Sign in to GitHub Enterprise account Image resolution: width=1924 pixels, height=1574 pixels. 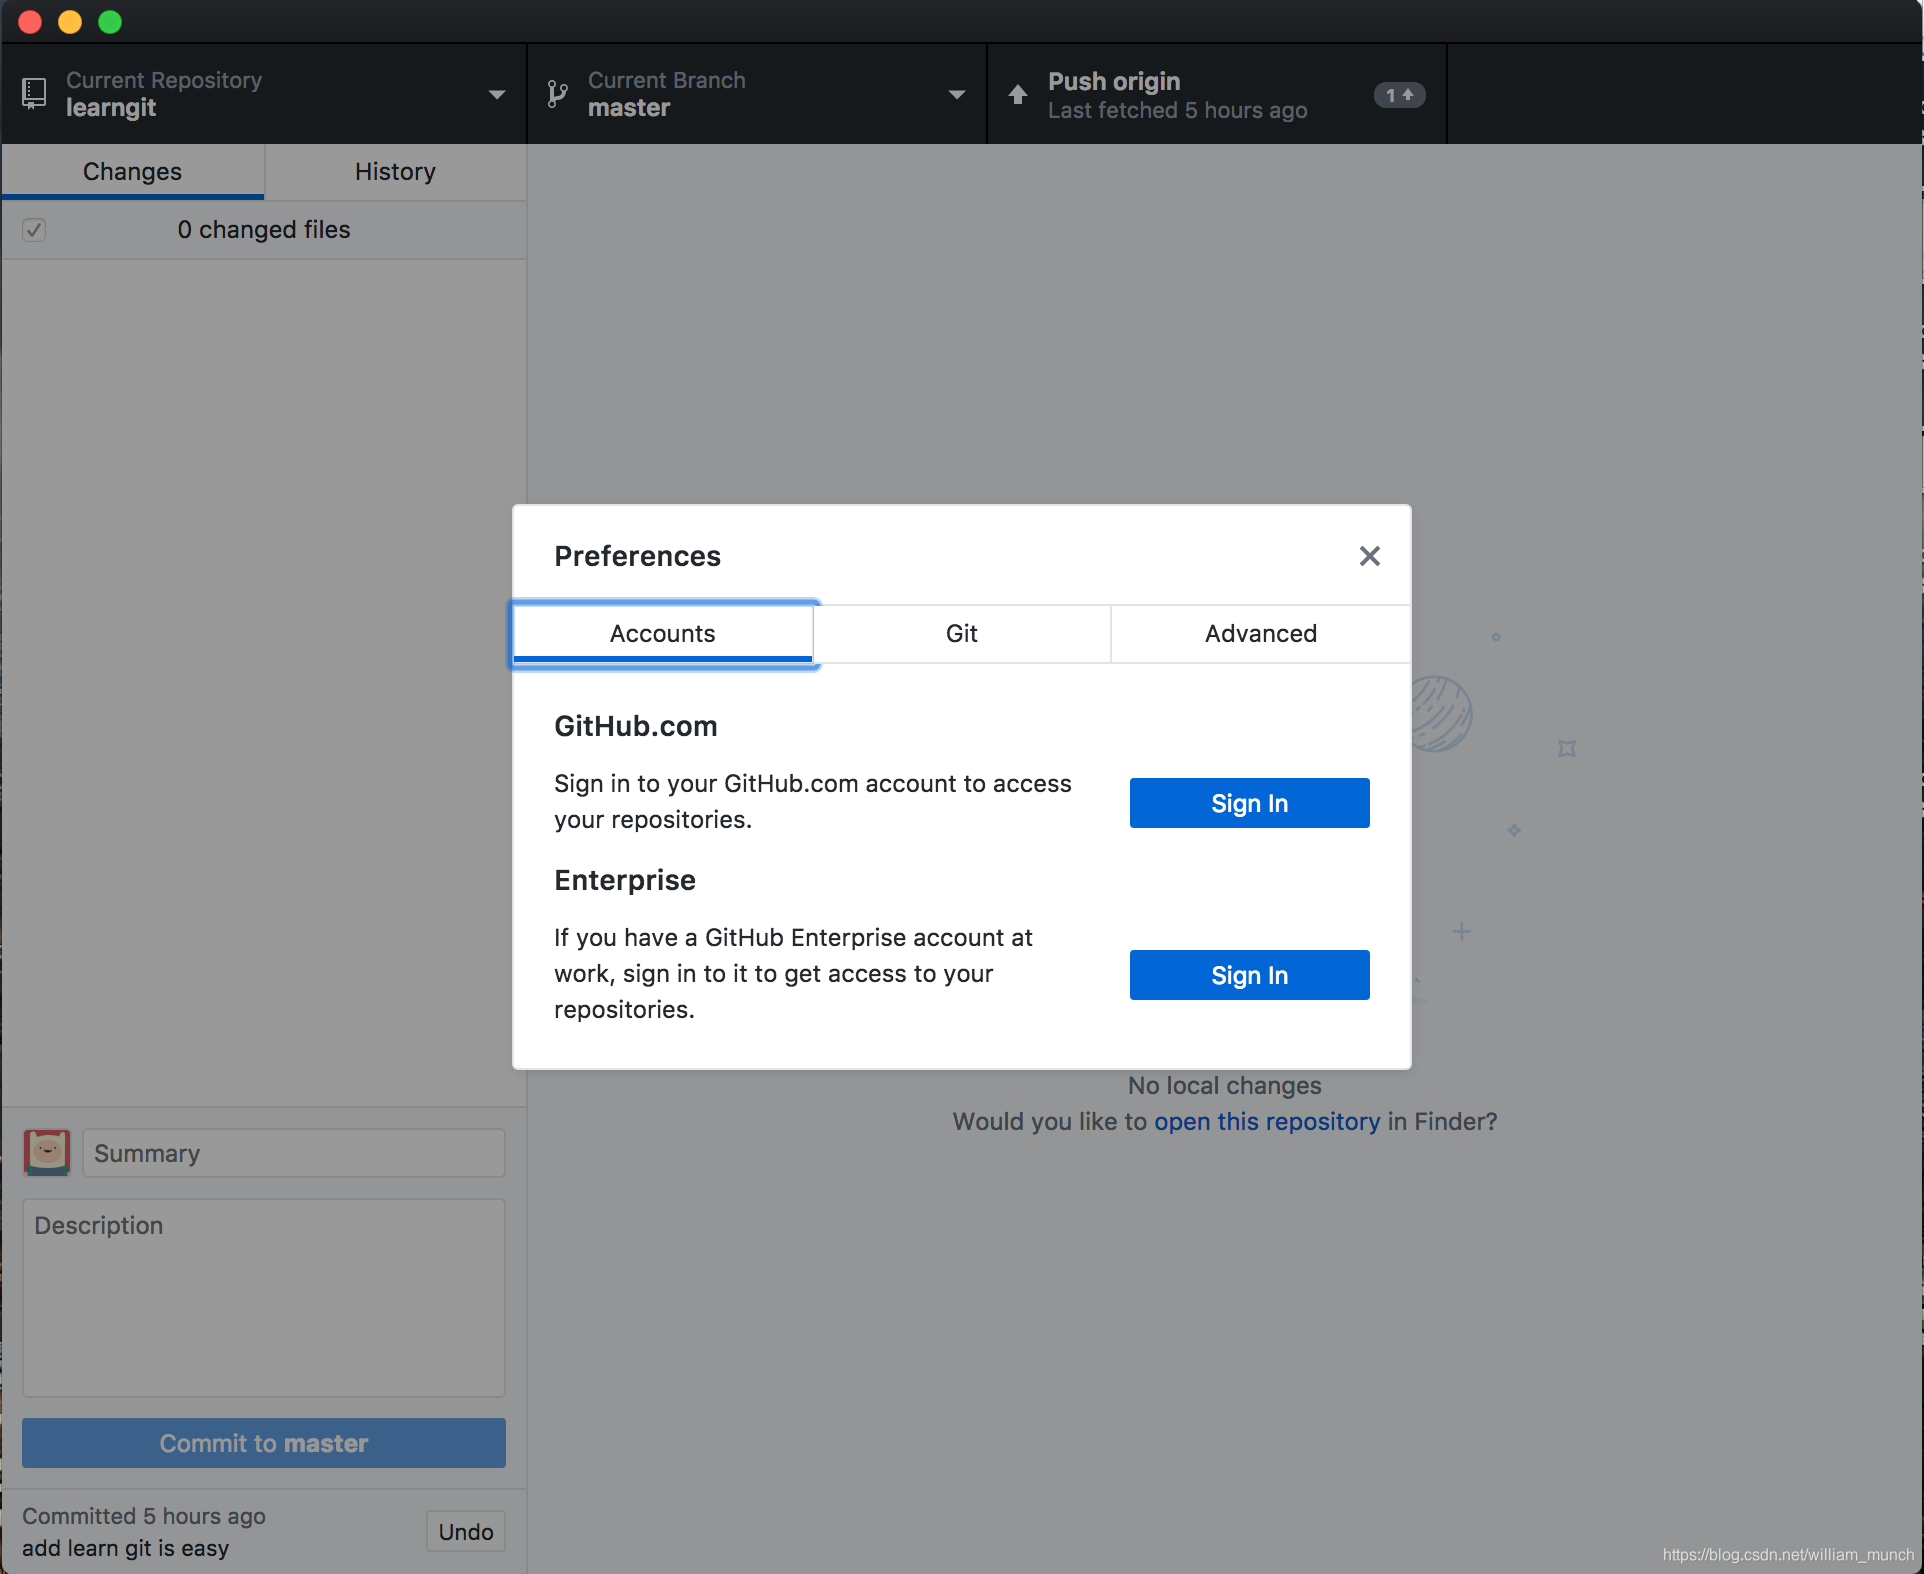click(1249, 975)
